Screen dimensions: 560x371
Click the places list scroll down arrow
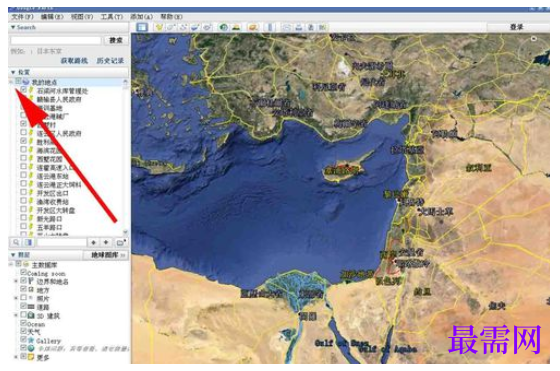[x=125, y=232]
